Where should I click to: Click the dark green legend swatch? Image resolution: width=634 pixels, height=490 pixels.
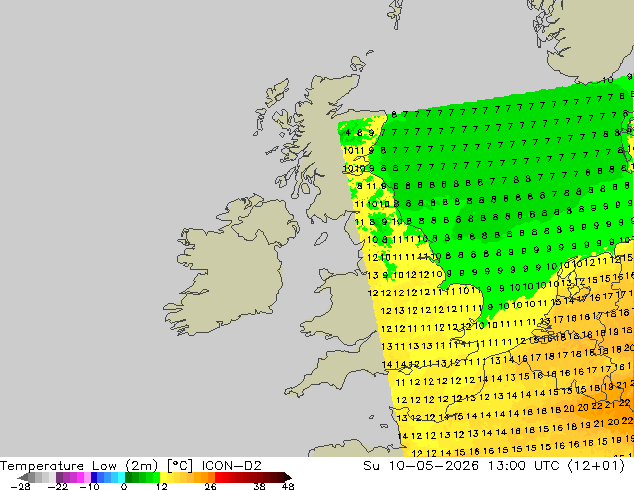coord(129,477)
